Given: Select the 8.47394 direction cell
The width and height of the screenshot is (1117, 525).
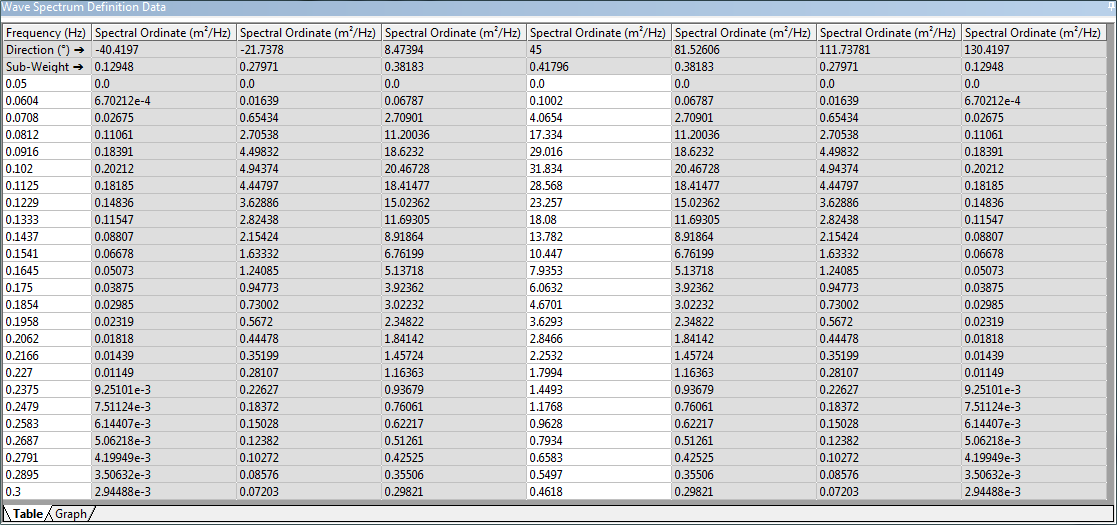Looking at the screenshot, I should tap(453, 49).
